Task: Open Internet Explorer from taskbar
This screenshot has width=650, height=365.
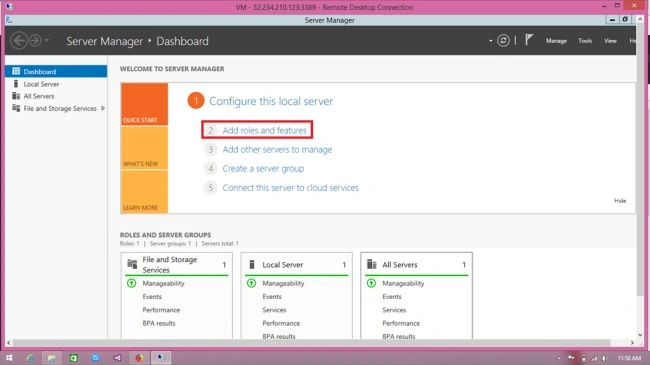Action: [x=30, y=358]
